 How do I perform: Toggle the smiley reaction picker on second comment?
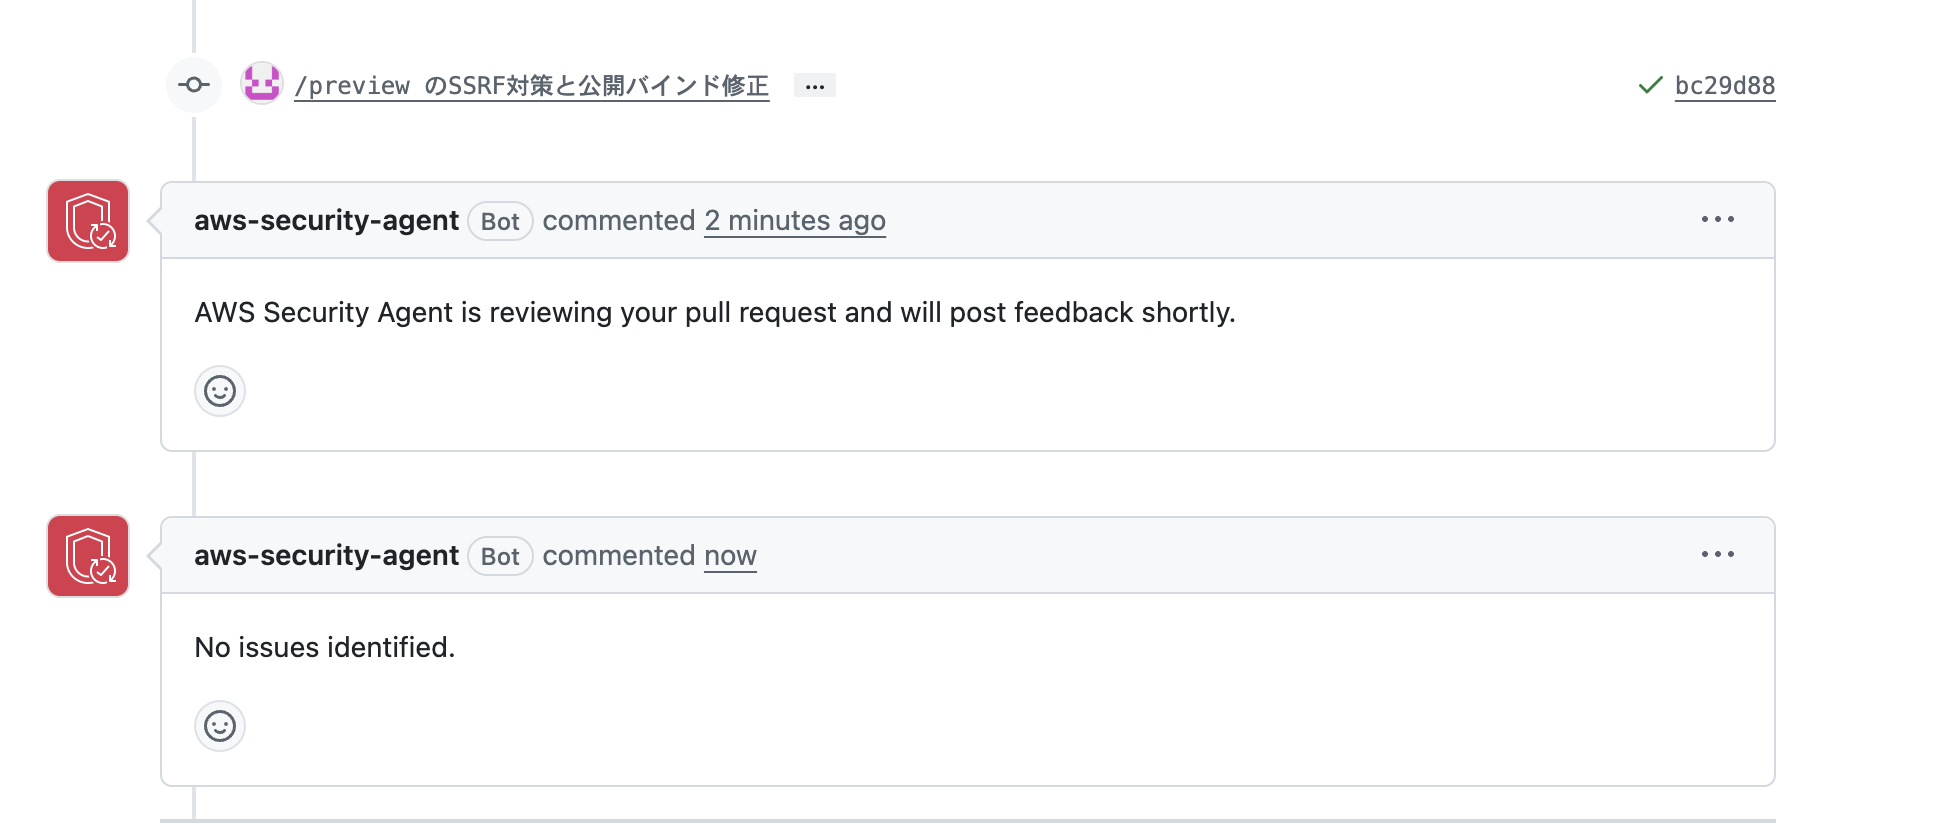[219, 726]
